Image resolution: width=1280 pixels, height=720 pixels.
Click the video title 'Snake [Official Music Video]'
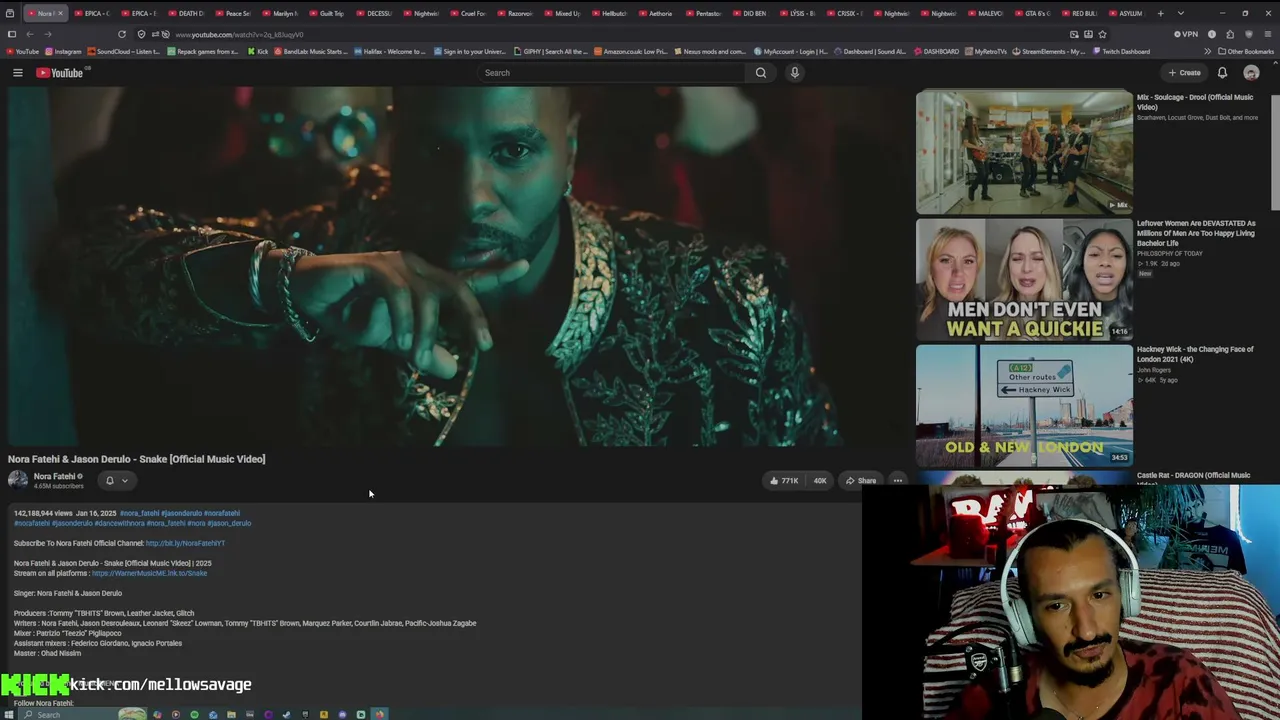click(x=137, y=459)
